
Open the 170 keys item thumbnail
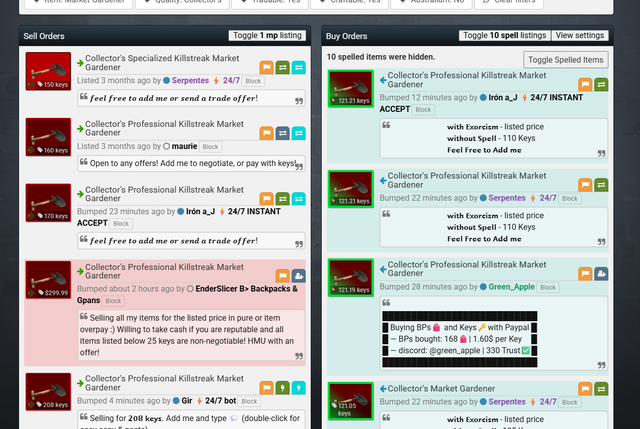point(48,202)
